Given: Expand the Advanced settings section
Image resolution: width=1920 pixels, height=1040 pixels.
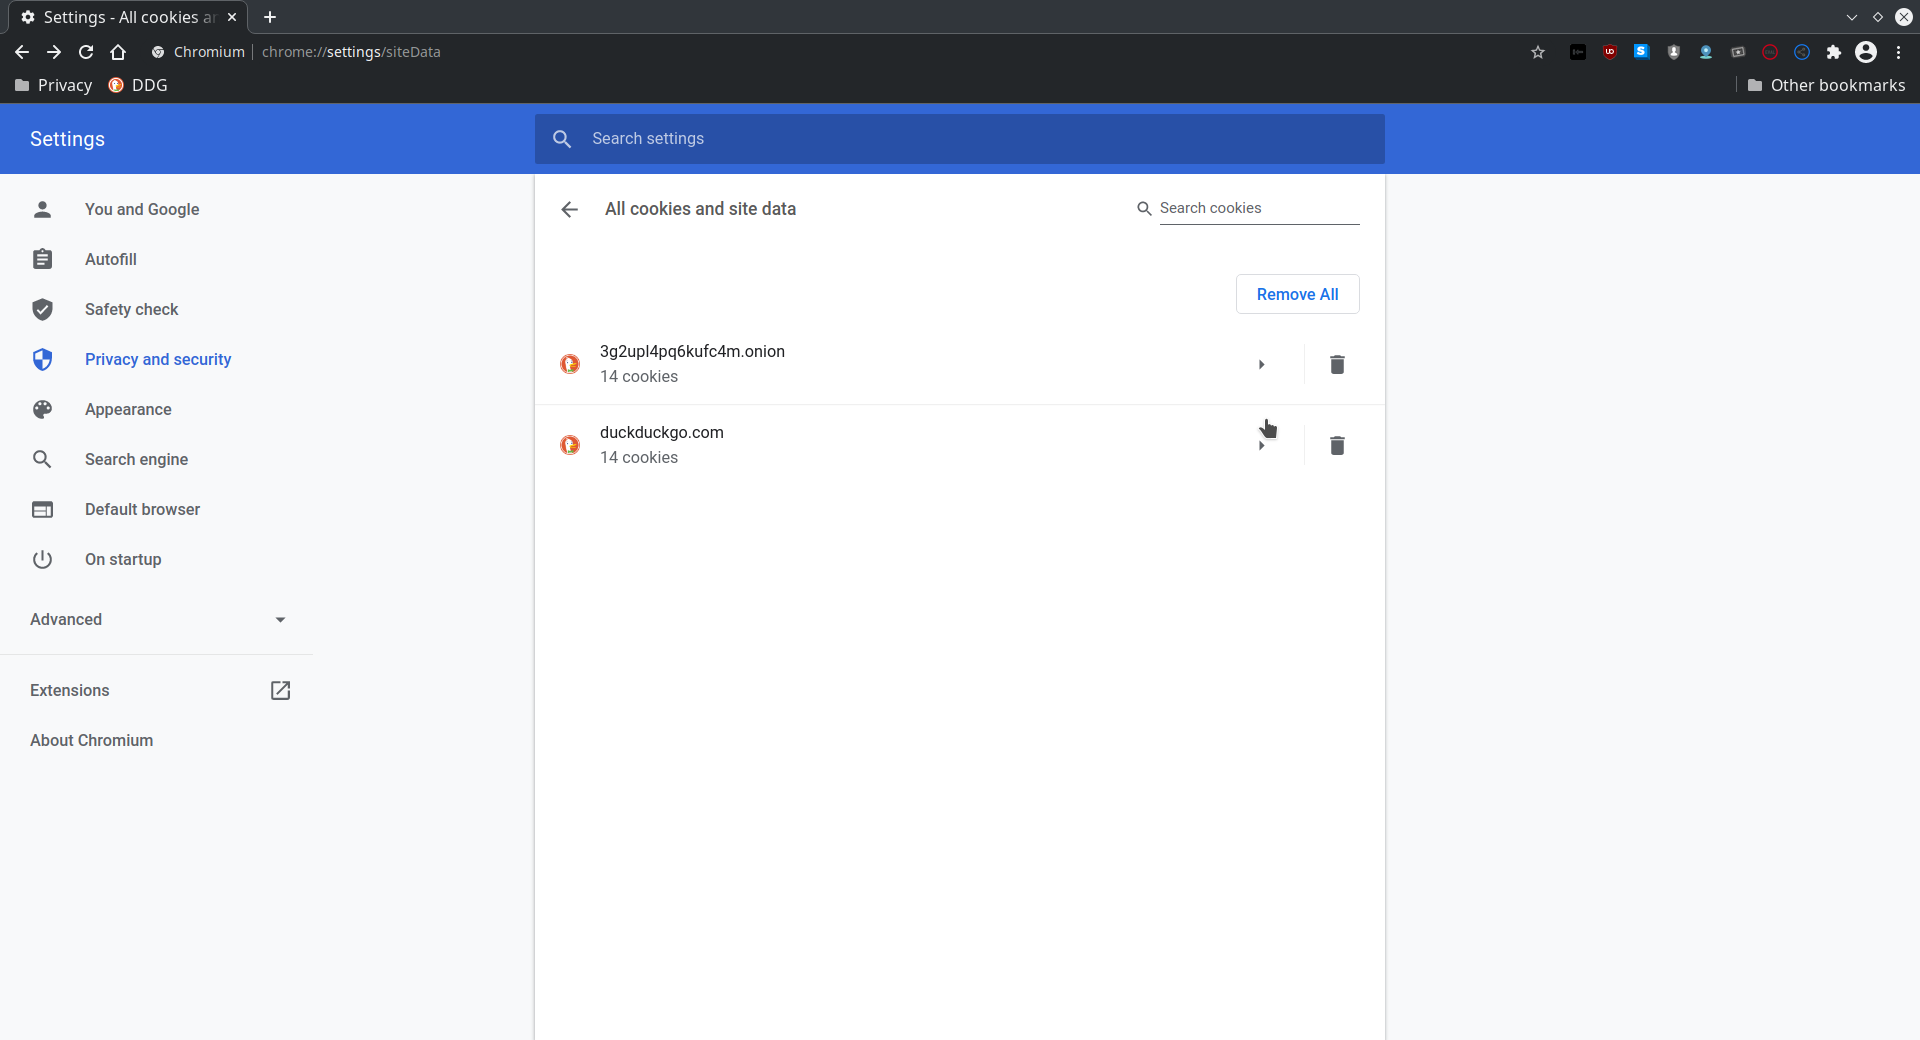Looking at the screenshot, I should pos(158,620).
